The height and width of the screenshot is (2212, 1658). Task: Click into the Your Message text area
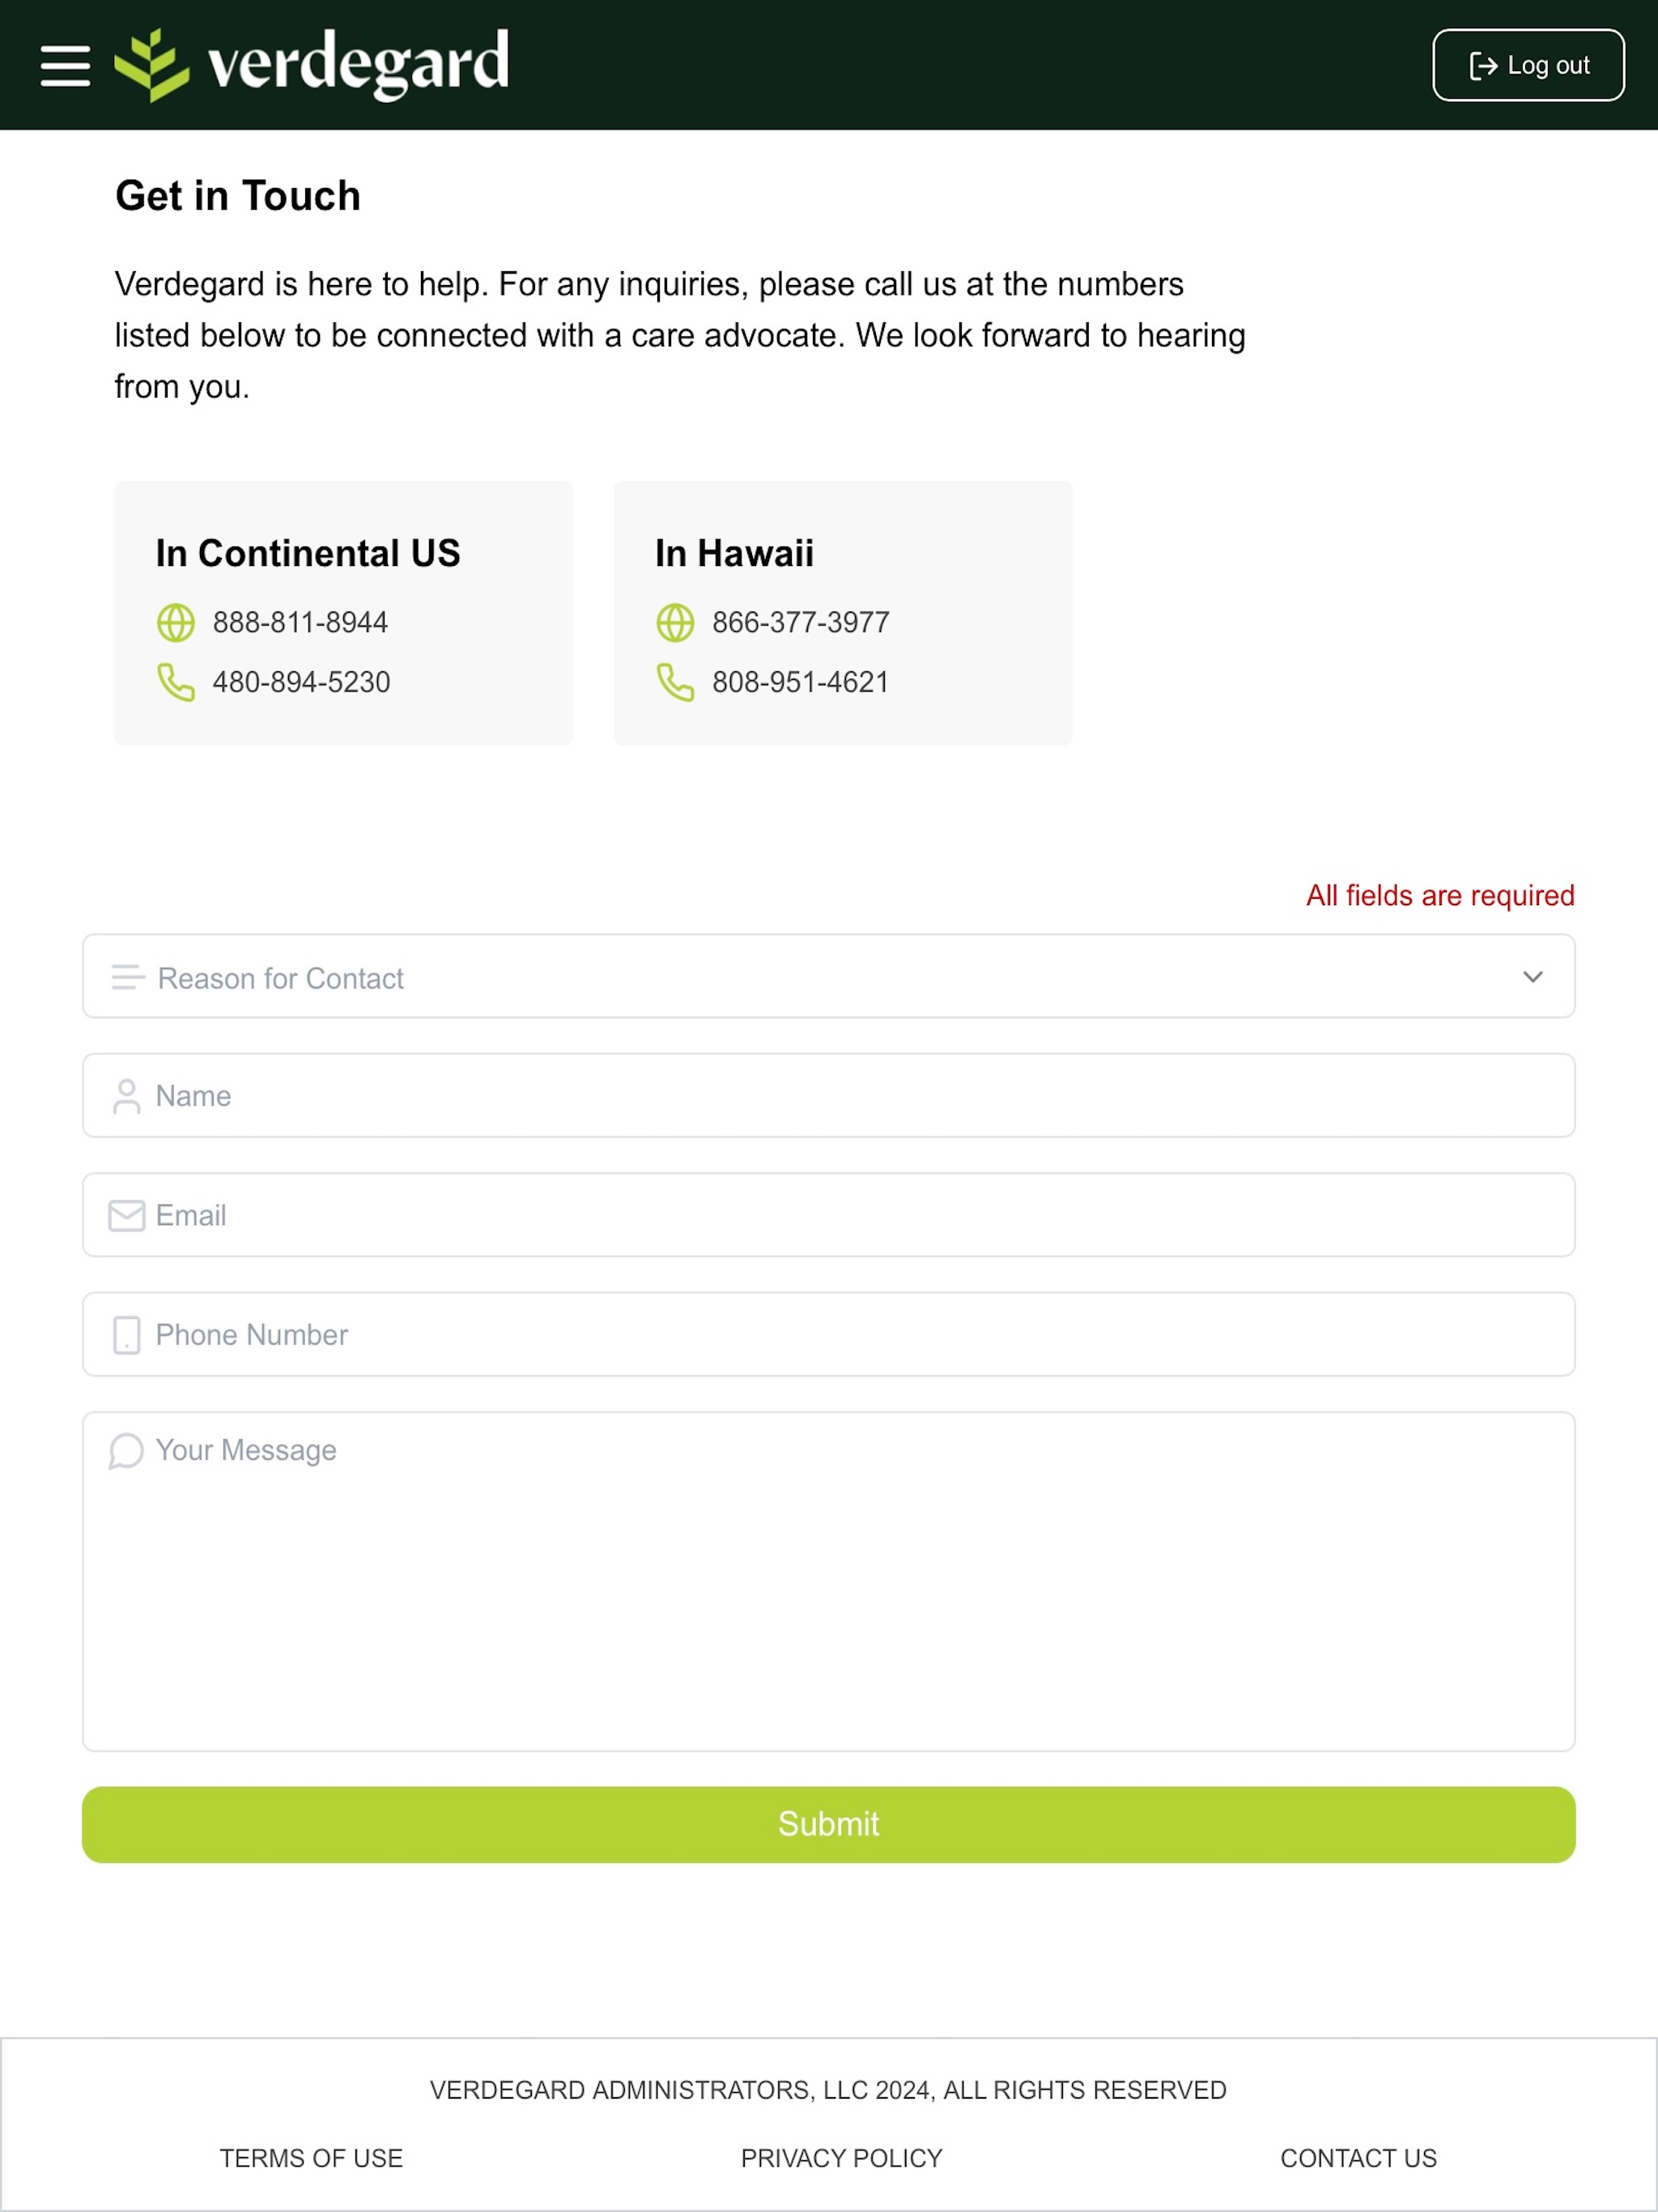pyautogui.click(x=829, y=1581)
